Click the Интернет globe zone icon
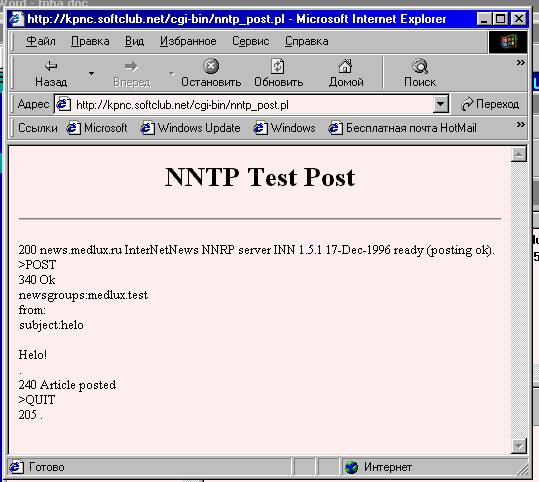The image size is (539, 482). coord(351,467)
